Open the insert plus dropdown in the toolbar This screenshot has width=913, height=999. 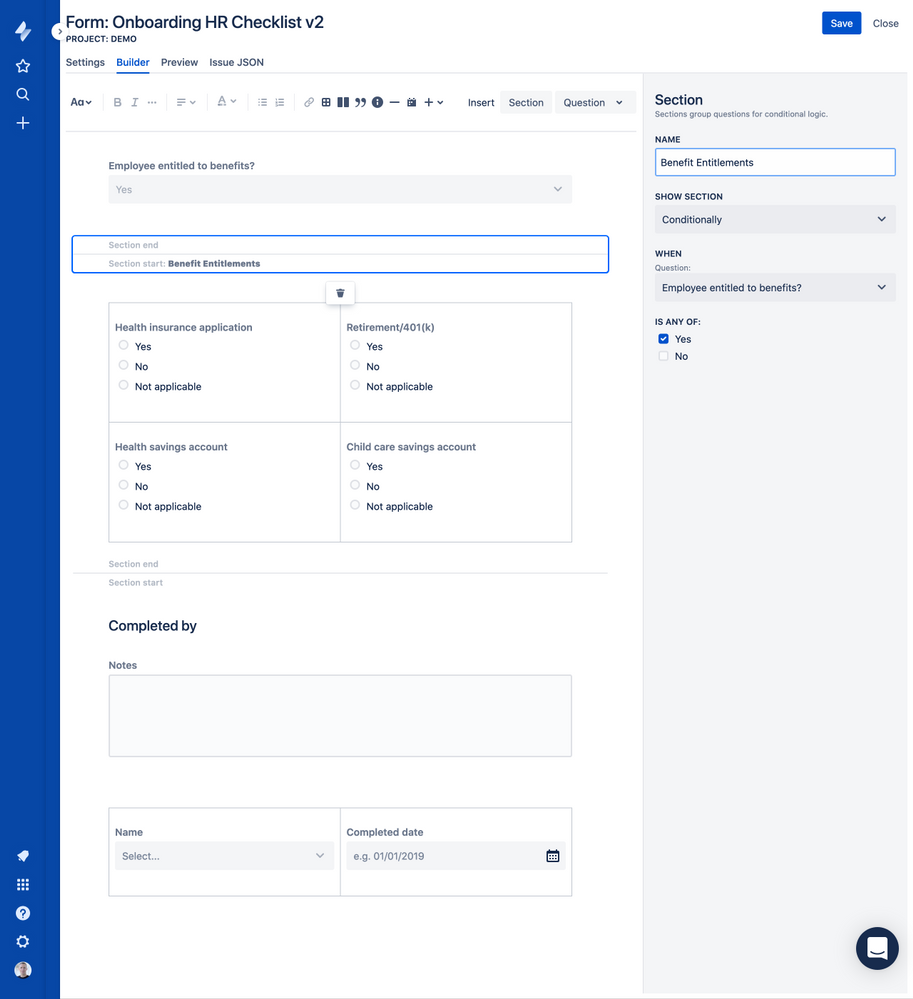coord(433,103)
